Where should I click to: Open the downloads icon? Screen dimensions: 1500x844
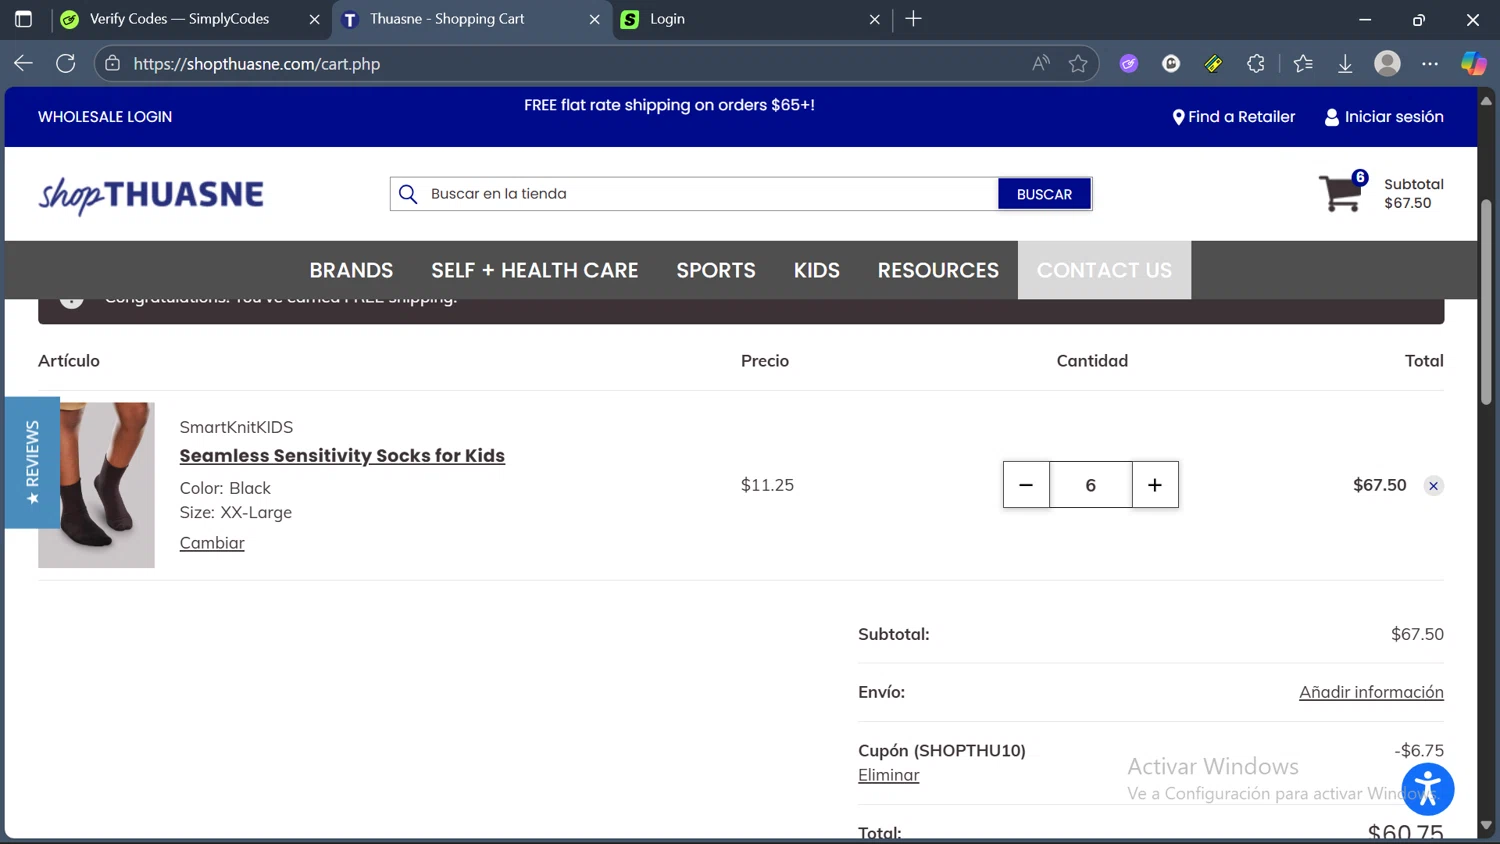click(1345, 63)
